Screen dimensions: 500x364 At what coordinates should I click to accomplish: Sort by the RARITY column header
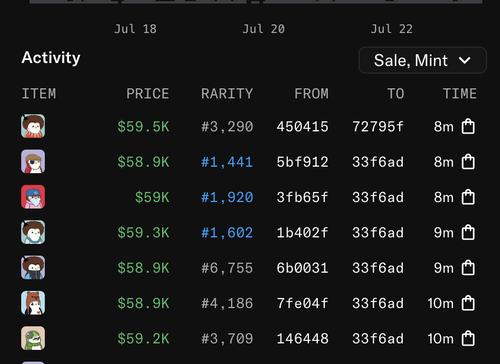227,94
